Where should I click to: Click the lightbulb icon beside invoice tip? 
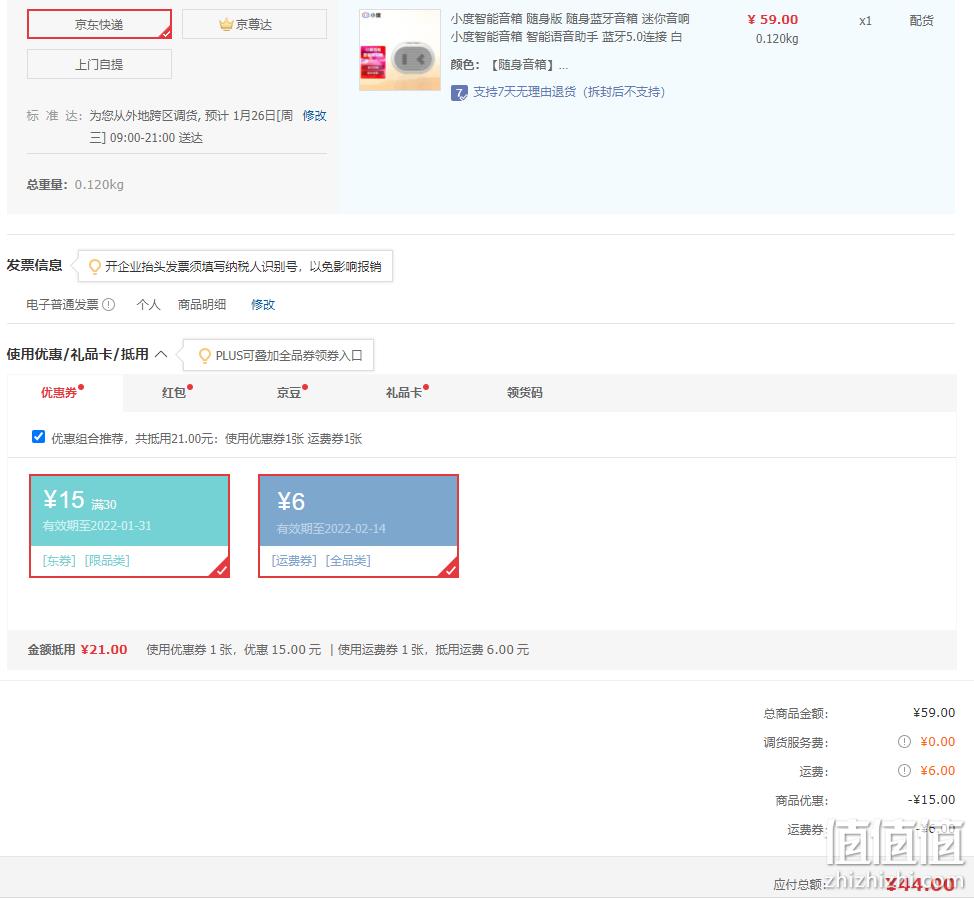94,266
